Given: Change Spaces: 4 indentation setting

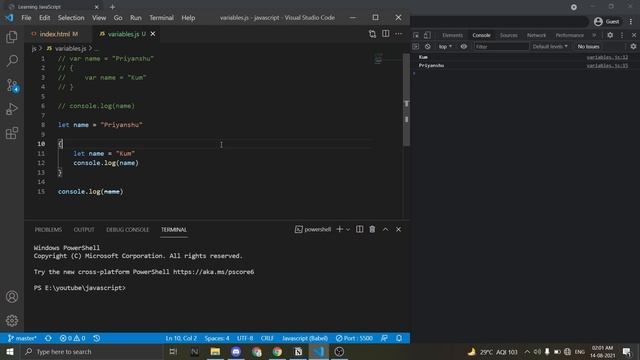Looking at the screenshot, I should 217,338.
